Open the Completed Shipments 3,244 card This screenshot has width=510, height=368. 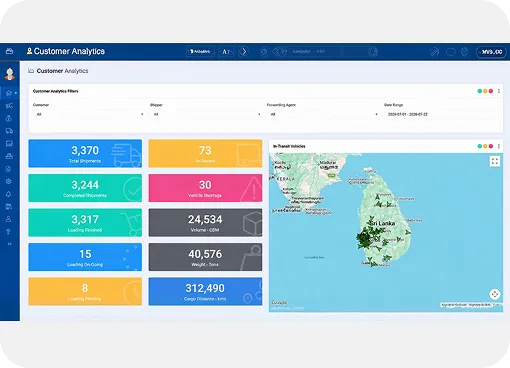[x=85, y=188]
